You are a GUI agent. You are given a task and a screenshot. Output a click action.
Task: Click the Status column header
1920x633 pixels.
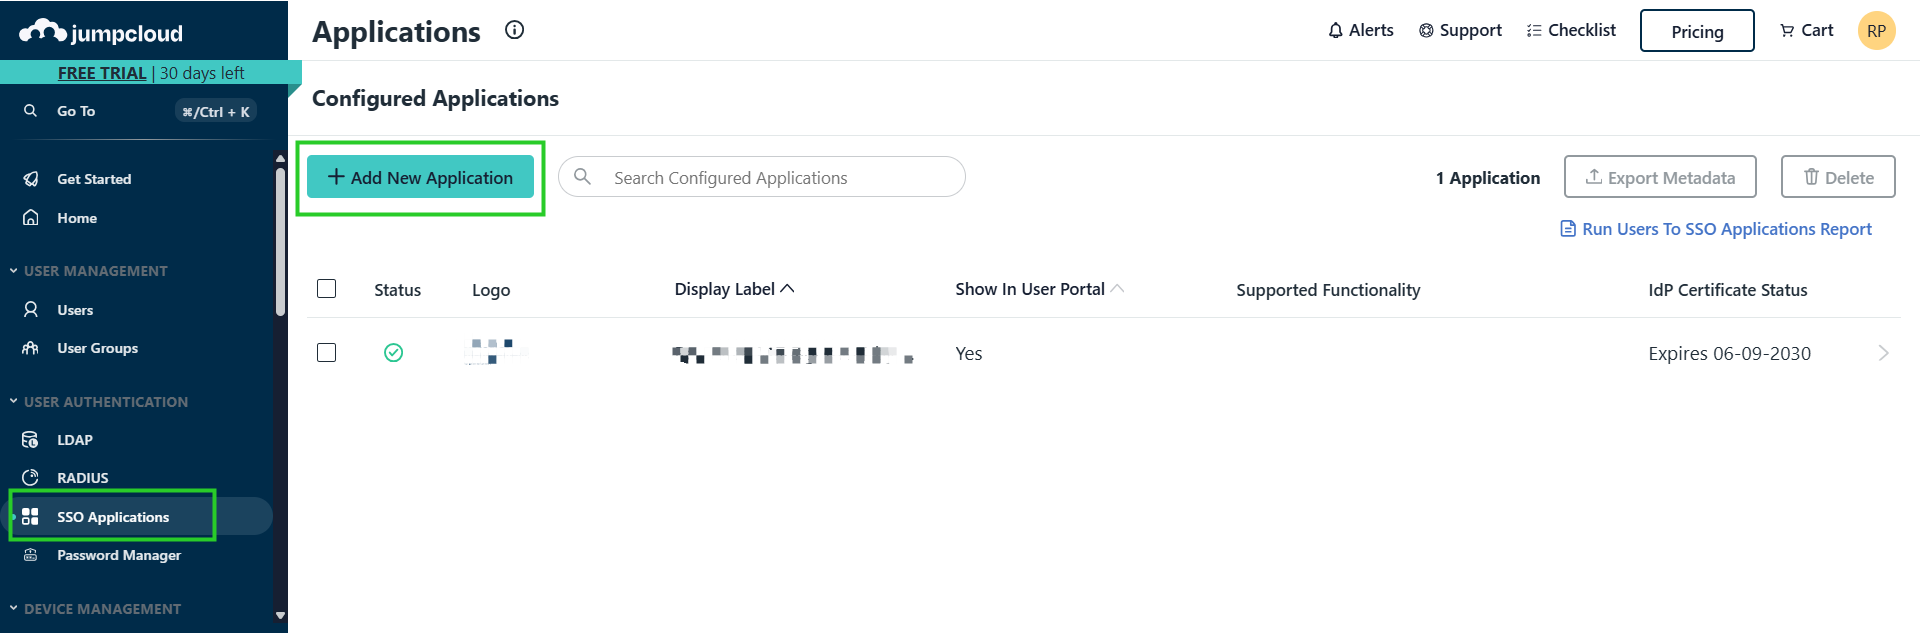398,290
